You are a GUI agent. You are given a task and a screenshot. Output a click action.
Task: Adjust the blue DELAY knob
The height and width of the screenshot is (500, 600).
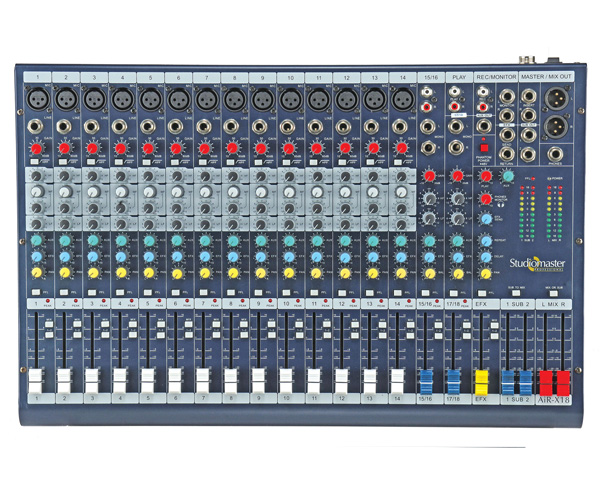[486, 257]
